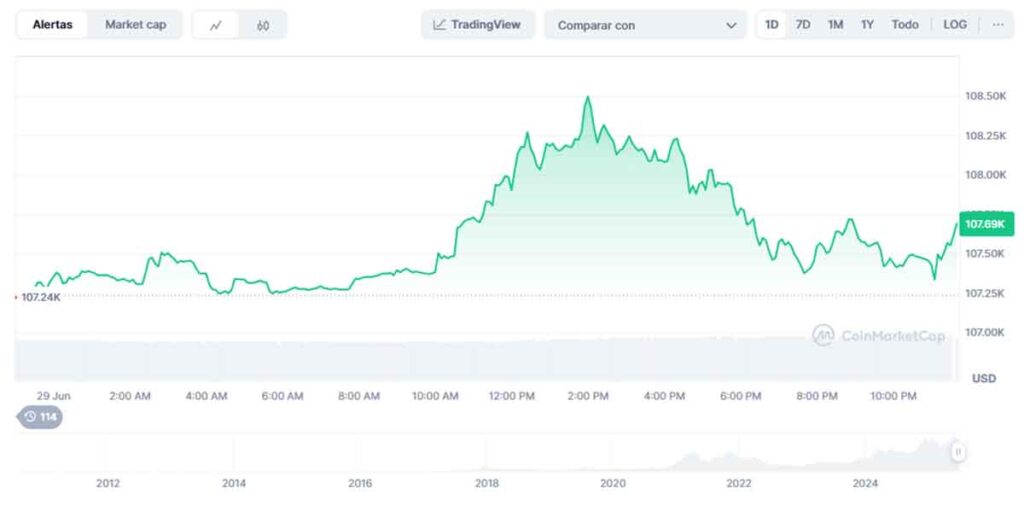Click the USD currency label

984,378
